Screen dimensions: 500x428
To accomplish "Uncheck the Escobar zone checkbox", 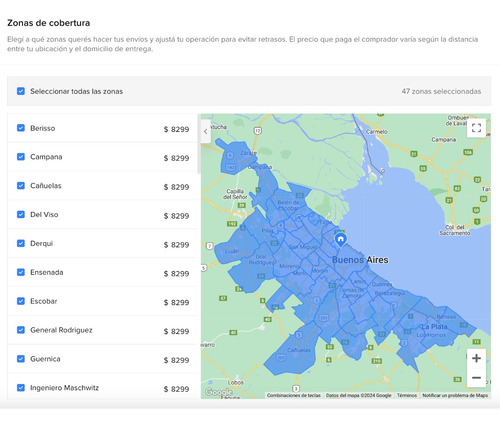I will click(x=21, y=301).
